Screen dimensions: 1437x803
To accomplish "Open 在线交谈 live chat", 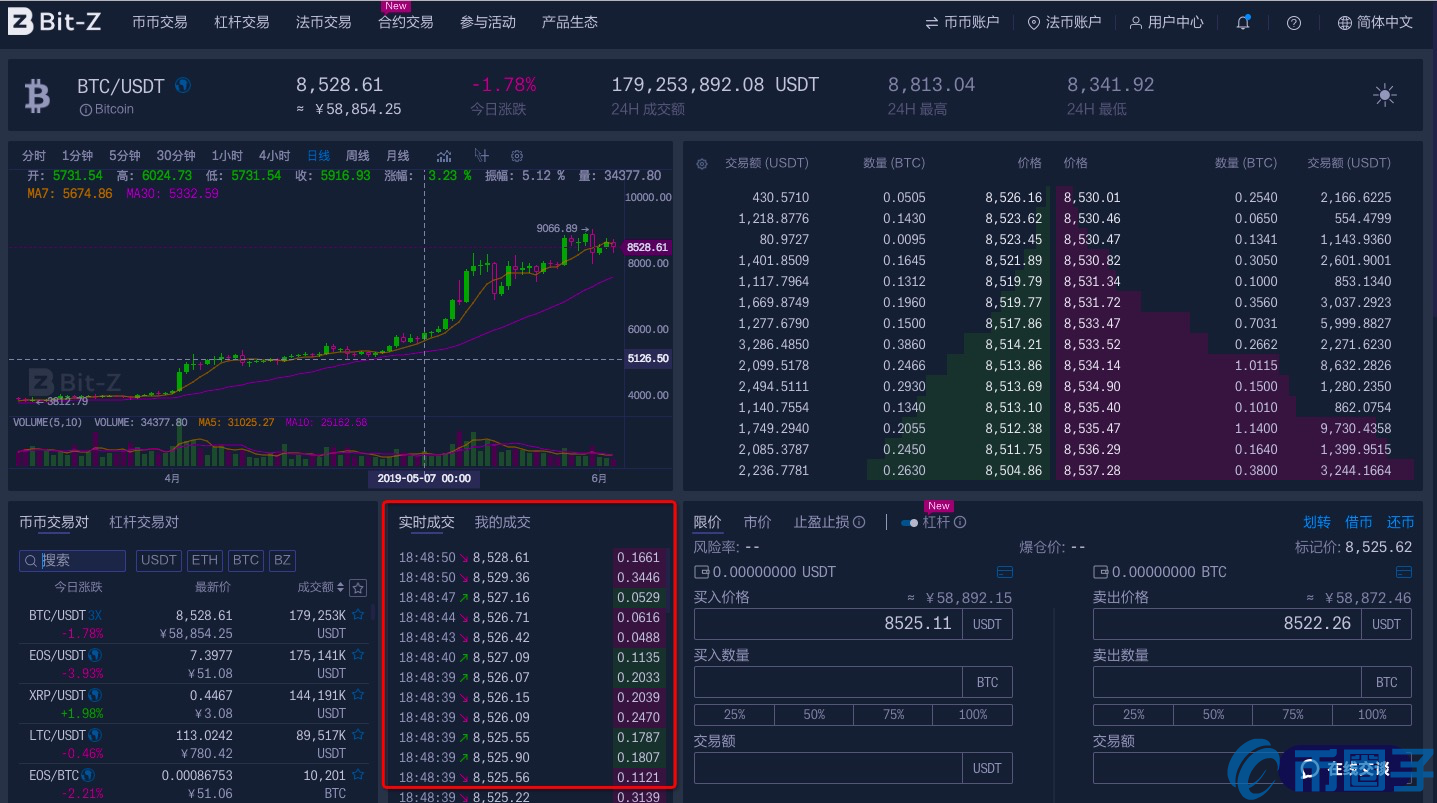I will coord(1346,769).
